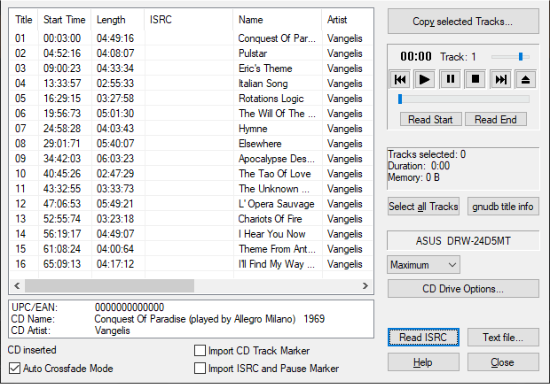The height and width of the screenshot is (384, 550).
Task: Start playback with the play icon
Action: [425, 80]
